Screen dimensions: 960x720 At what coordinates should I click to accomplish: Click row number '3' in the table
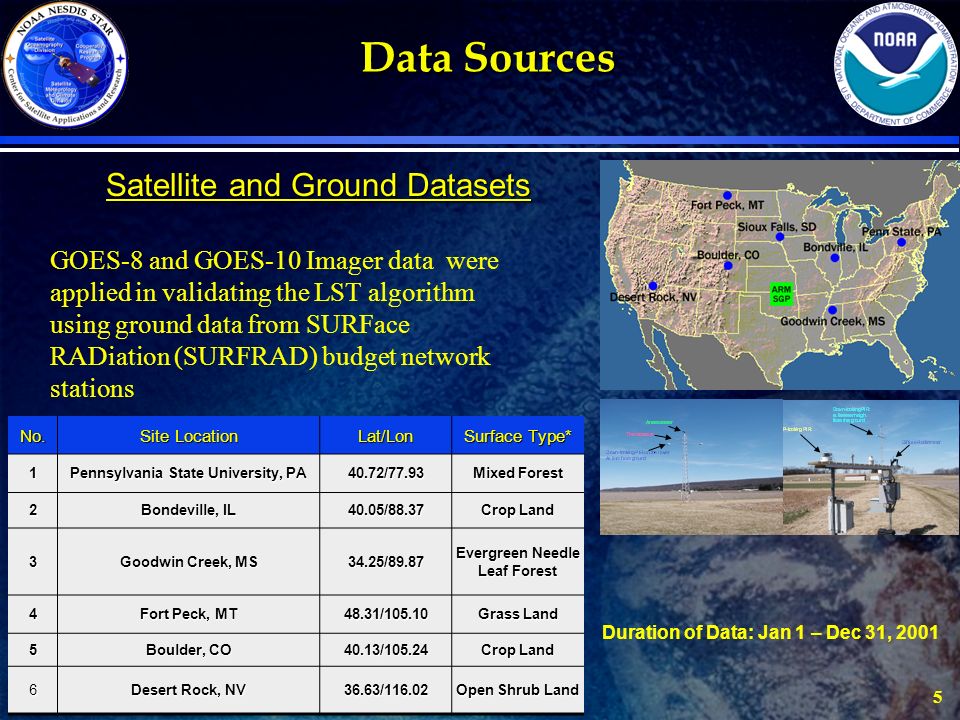[32, 561]
